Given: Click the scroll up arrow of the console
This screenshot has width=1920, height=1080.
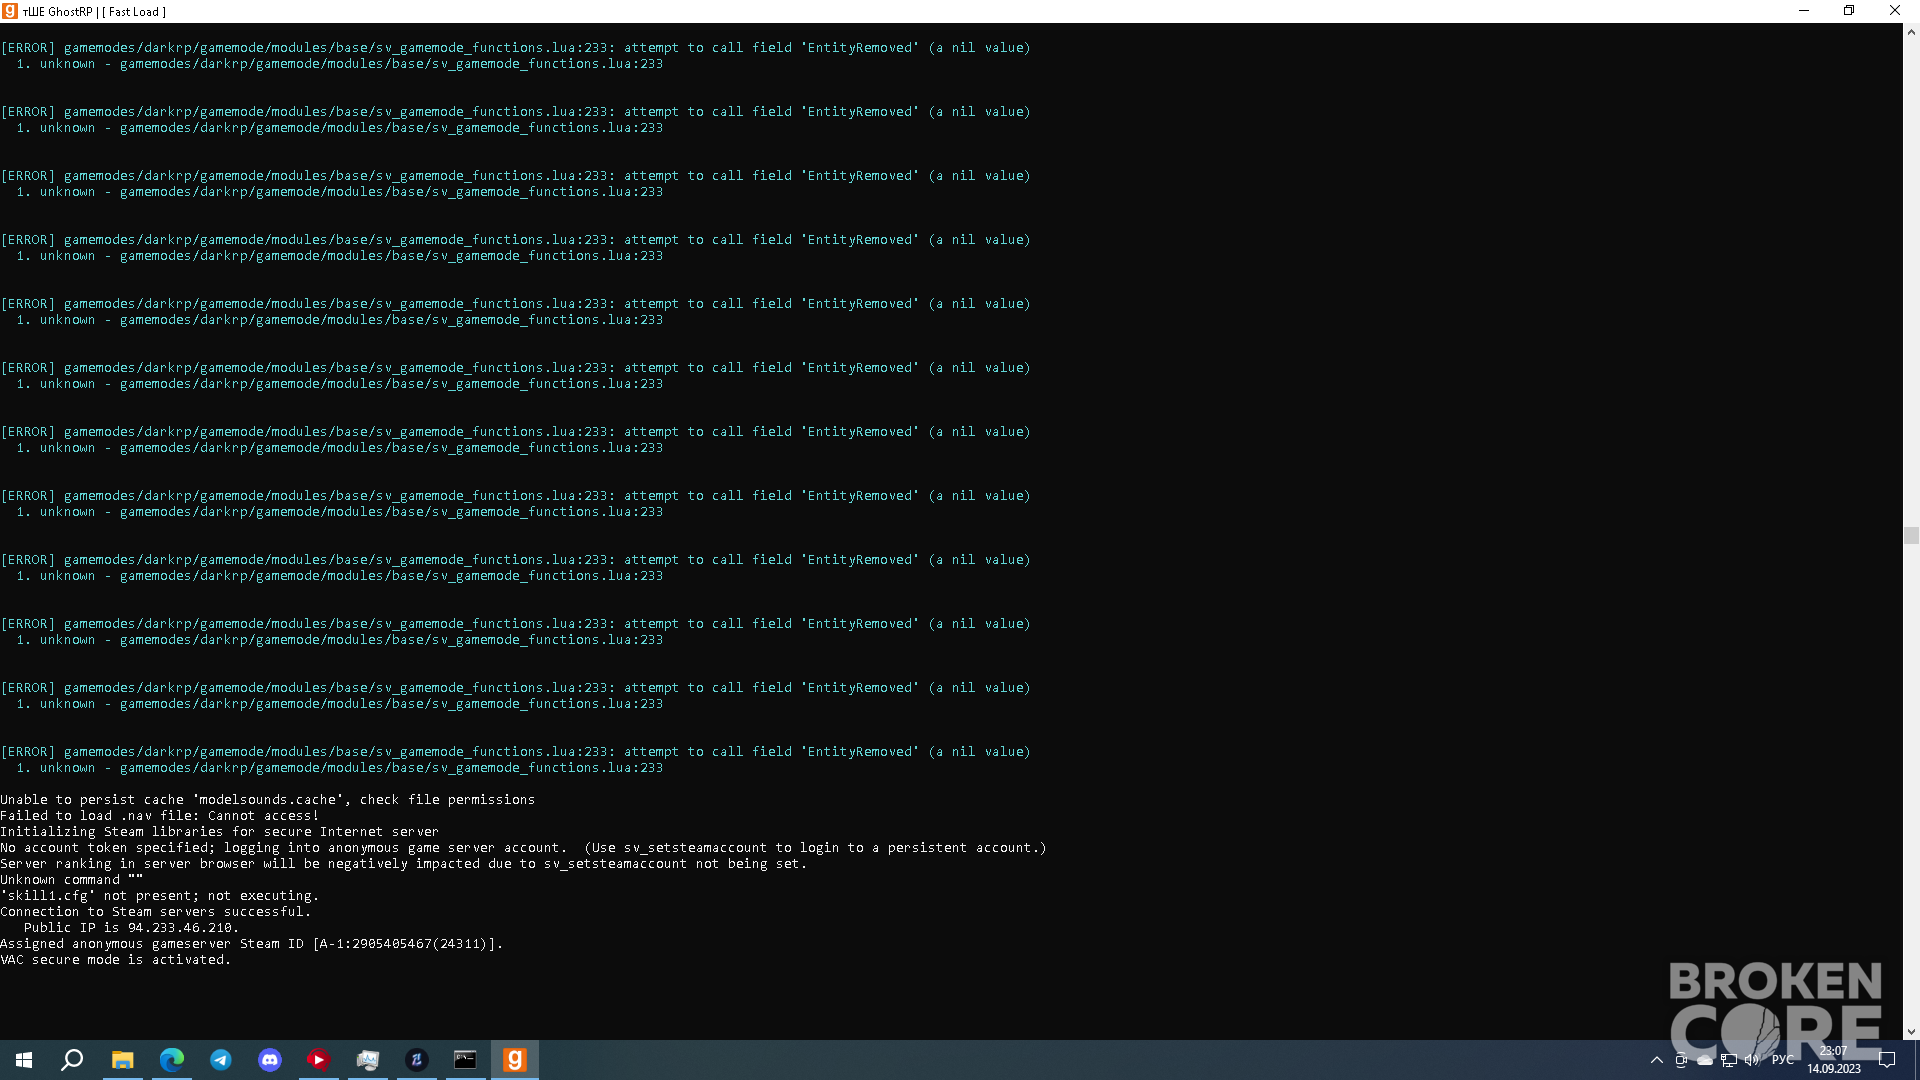Looking at the screenshot, I should point(1911,32).
